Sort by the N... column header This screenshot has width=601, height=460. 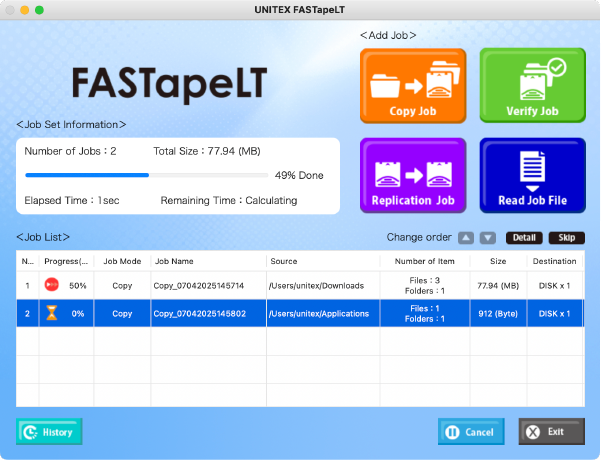28,261
